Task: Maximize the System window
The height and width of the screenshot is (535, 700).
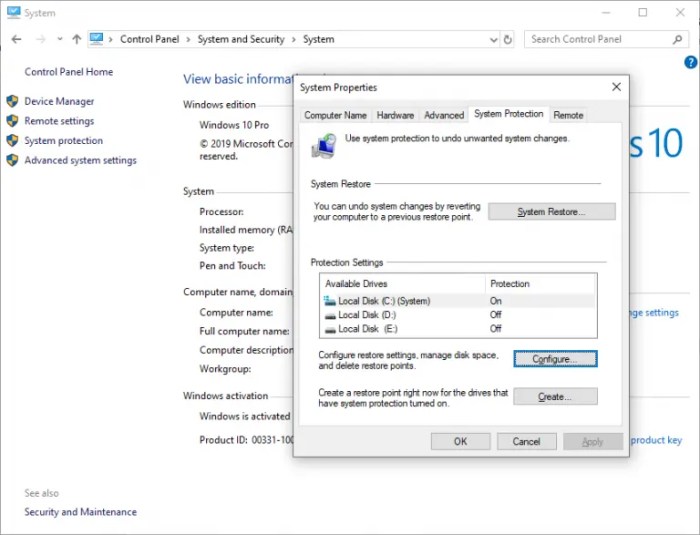Action: pos(643,13)
